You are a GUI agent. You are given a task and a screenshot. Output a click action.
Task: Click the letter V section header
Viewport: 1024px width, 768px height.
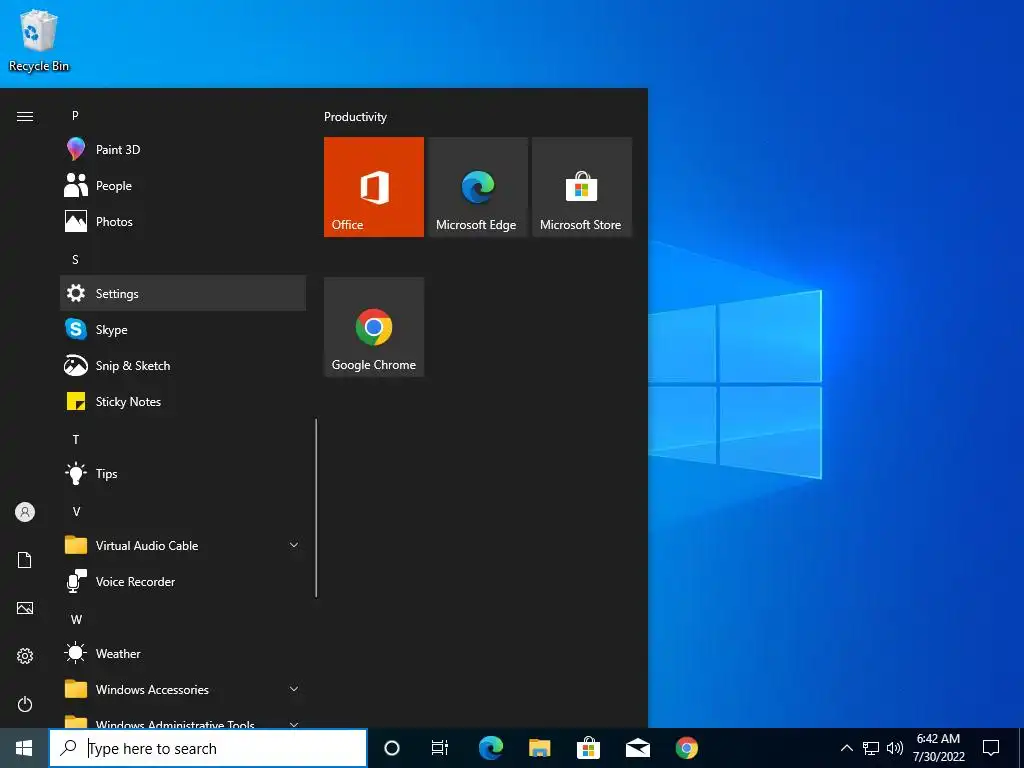tap(76, 511)
